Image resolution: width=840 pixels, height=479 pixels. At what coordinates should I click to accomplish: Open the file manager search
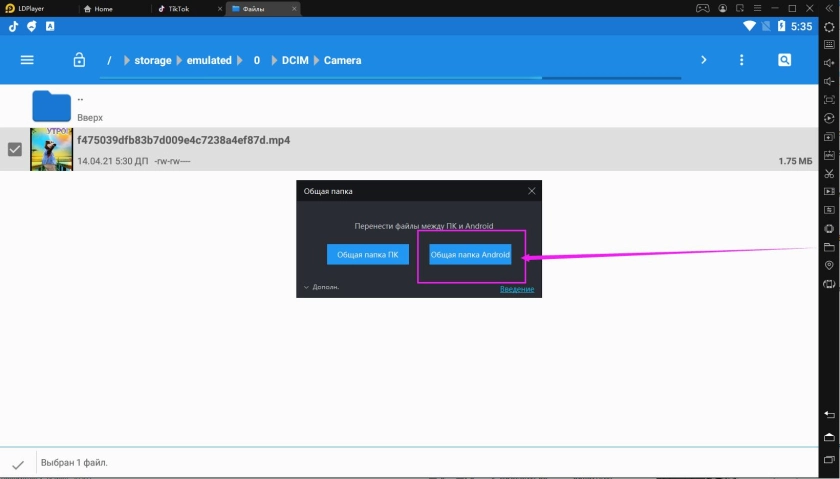pos(785,60)
